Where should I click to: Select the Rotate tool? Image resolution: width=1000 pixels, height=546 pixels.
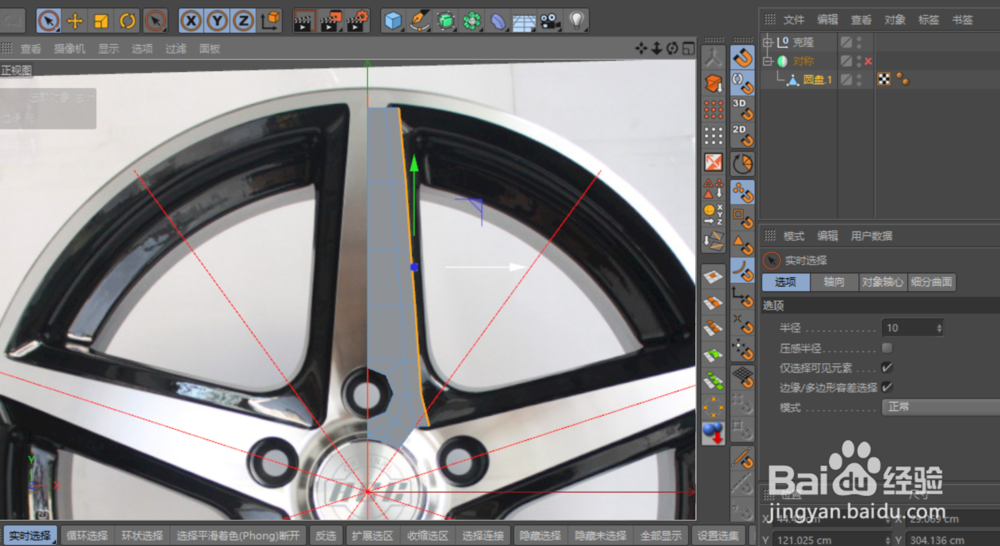[128, 21]
